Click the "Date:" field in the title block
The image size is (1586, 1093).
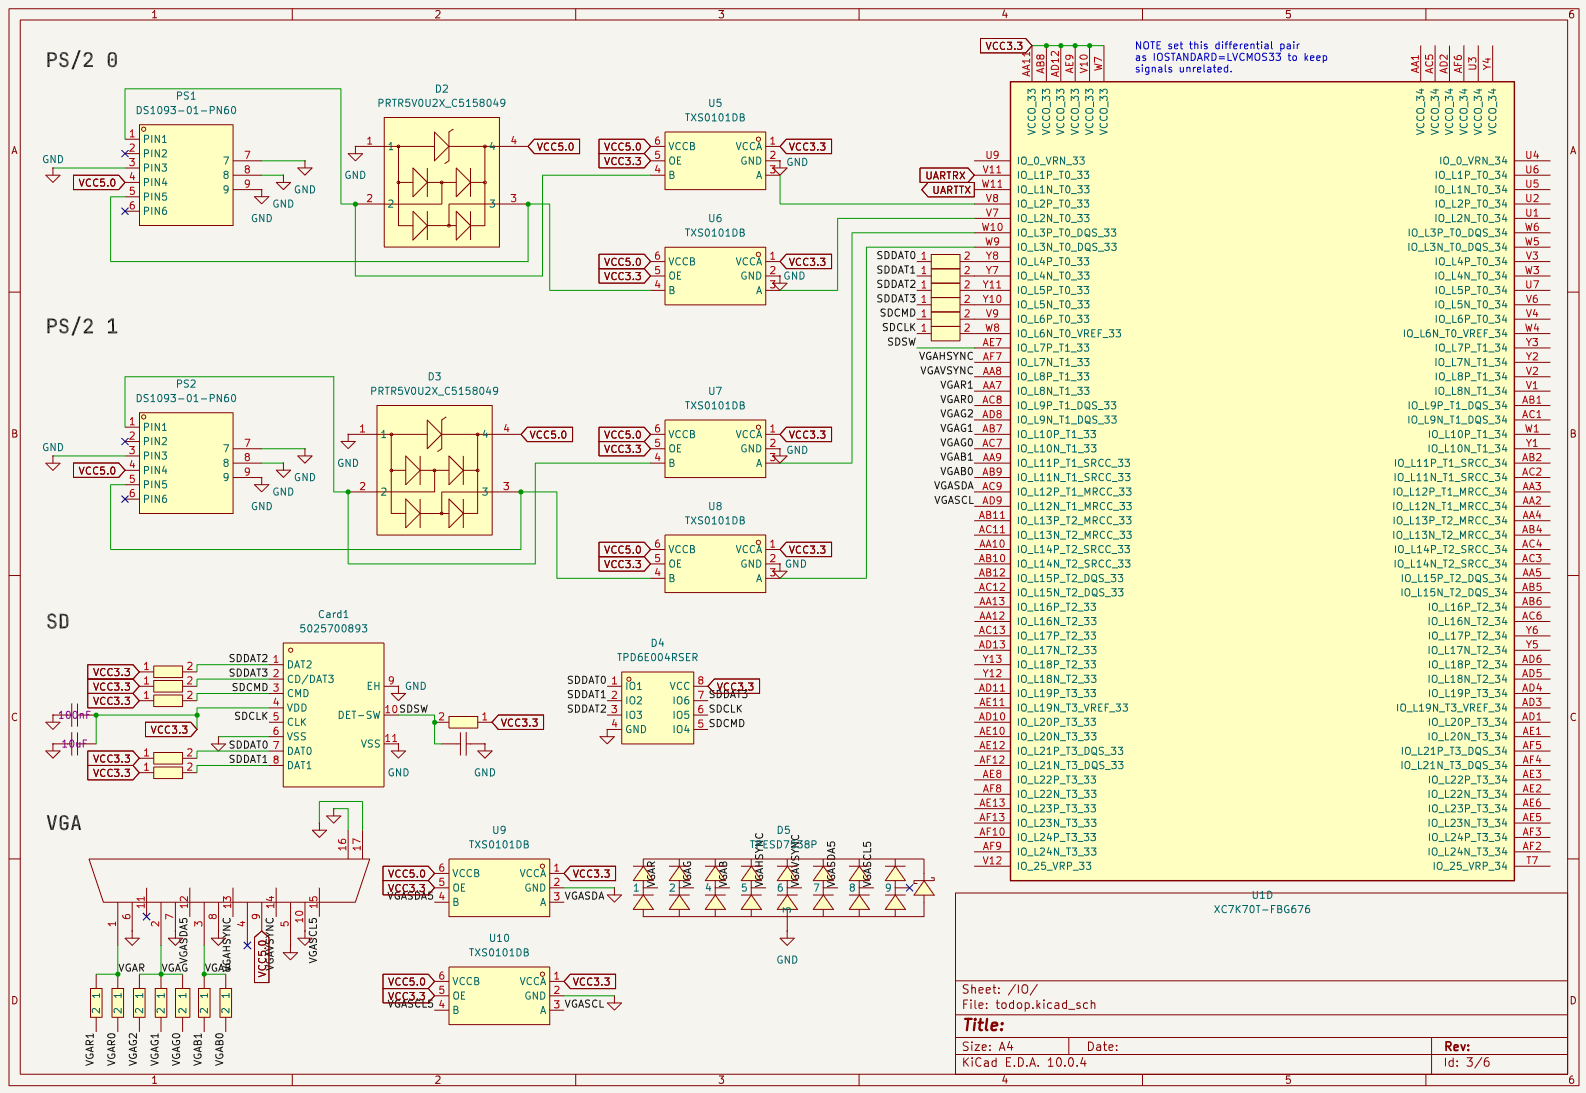1103,1047
